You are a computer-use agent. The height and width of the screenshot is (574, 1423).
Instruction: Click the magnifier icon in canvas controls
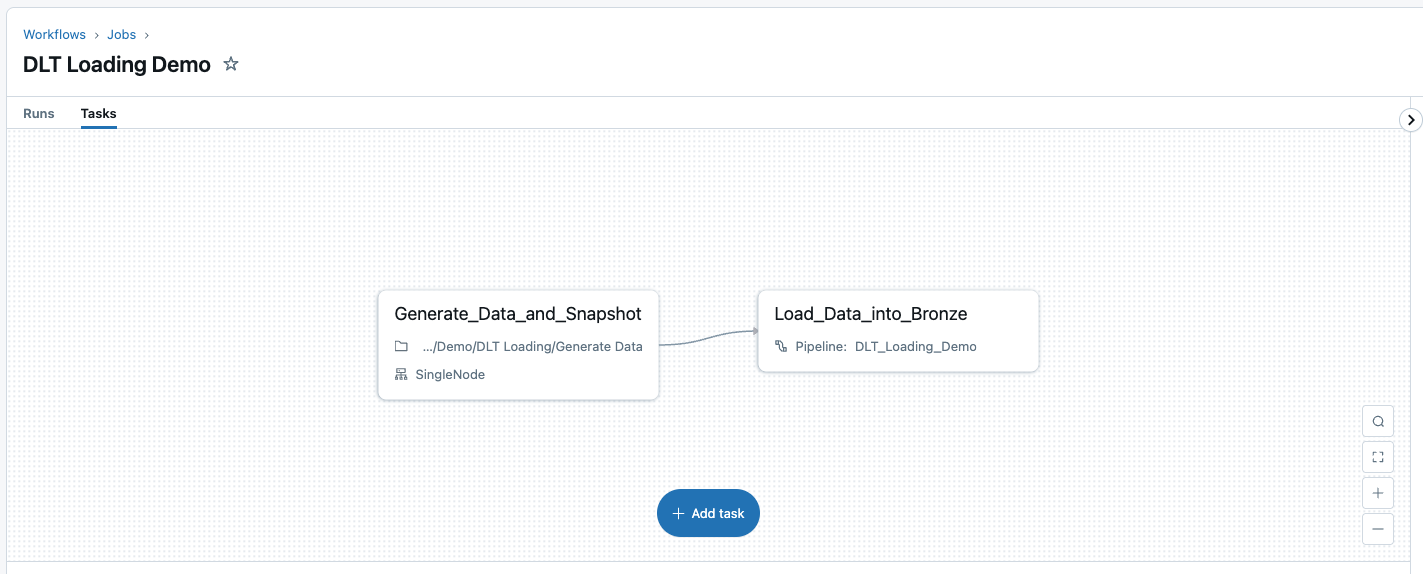[1378, 421]
